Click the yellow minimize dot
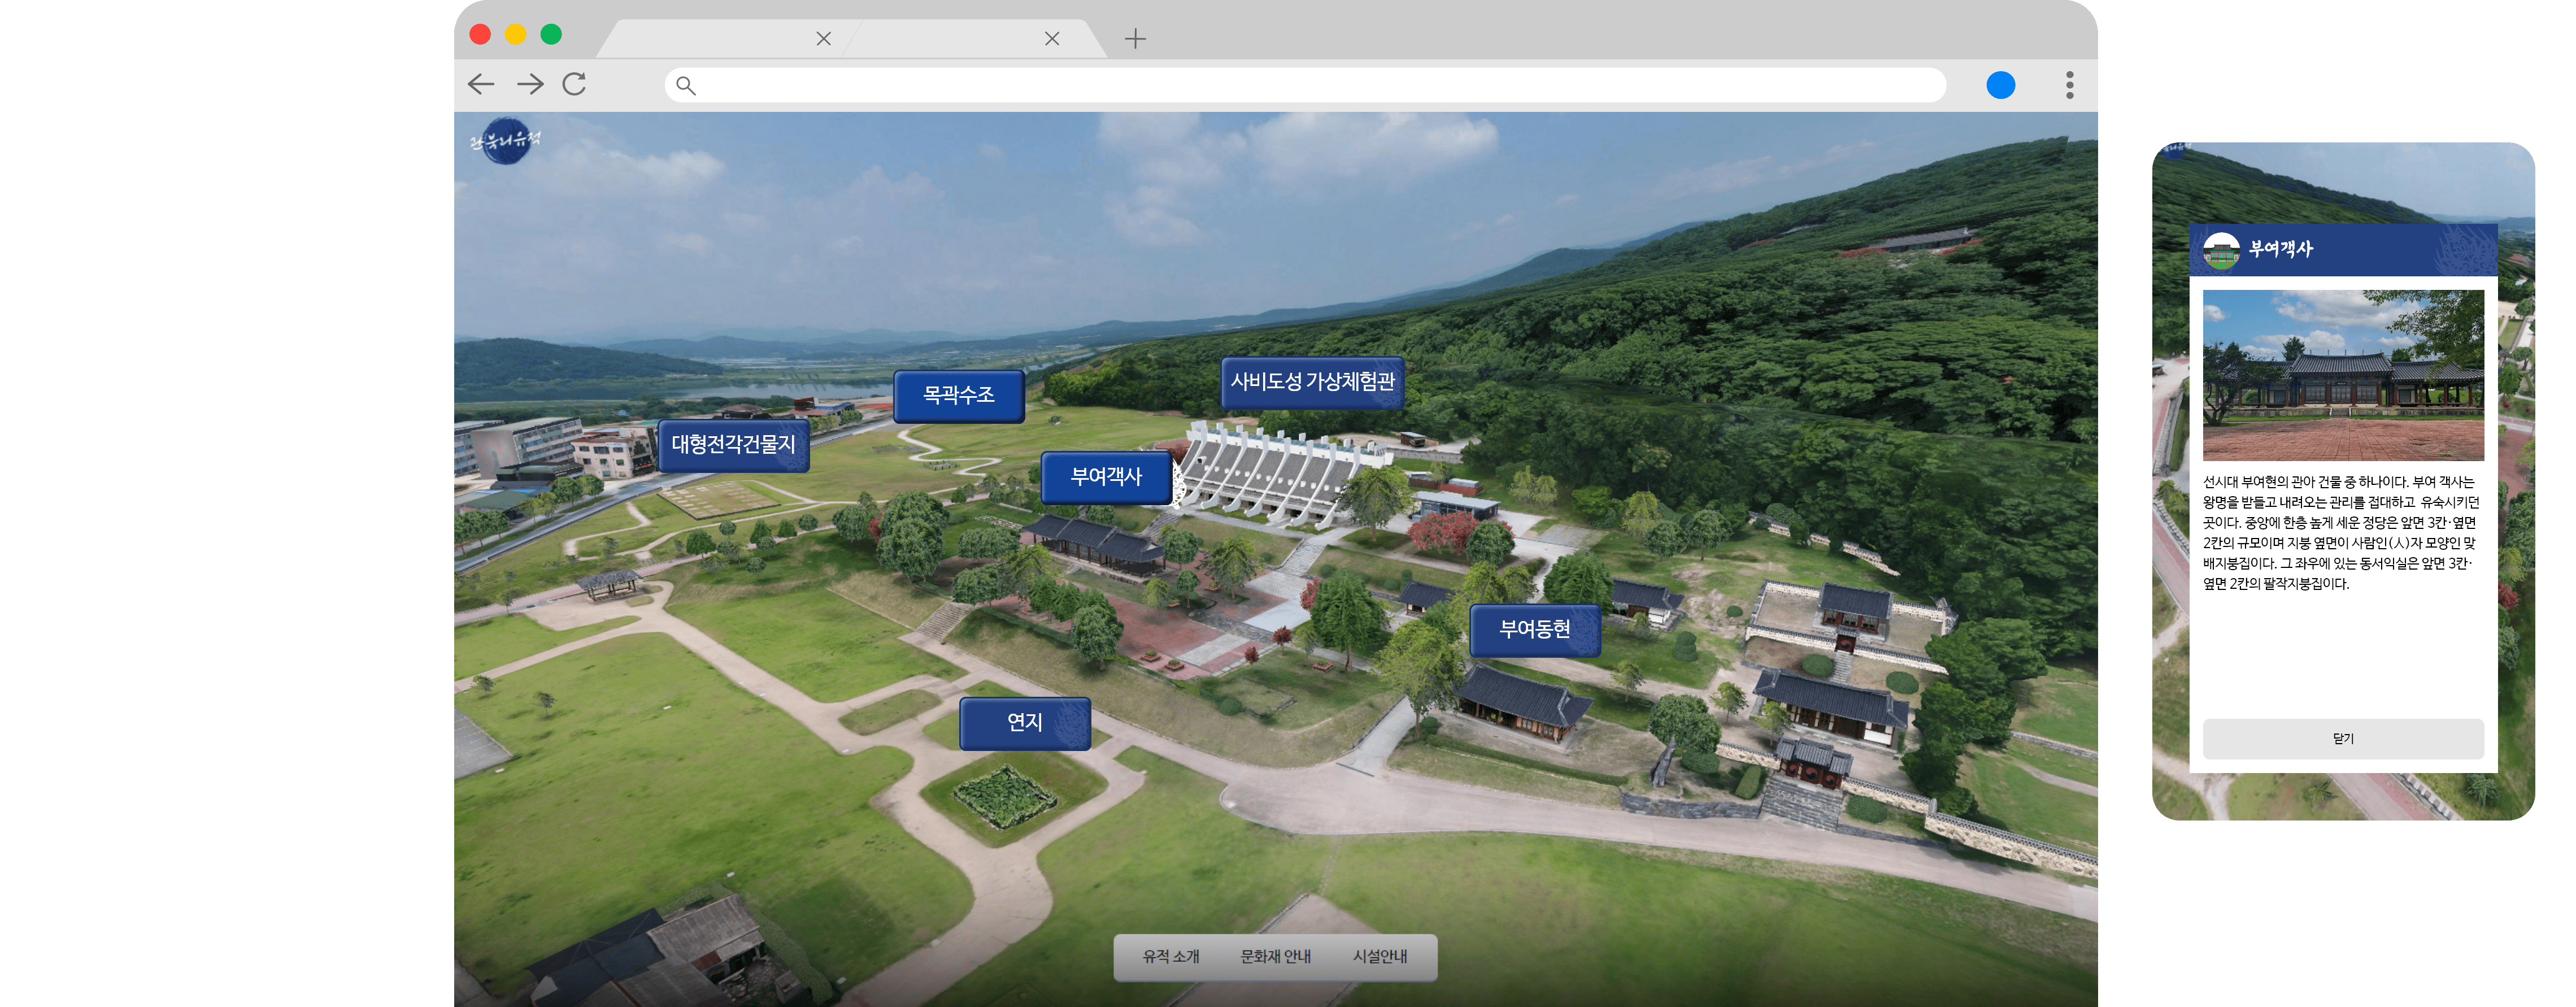Screen dimensions: 2576x1007 point(515,34)
